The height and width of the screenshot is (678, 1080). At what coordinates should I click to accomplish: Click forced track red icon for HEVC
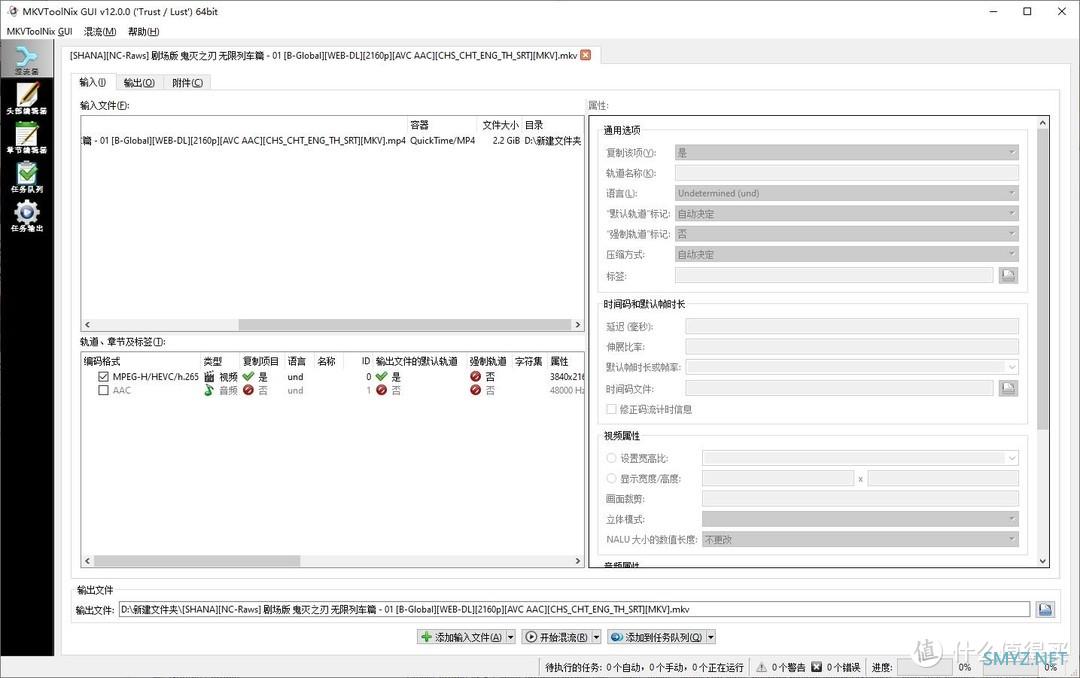point(475,377)
